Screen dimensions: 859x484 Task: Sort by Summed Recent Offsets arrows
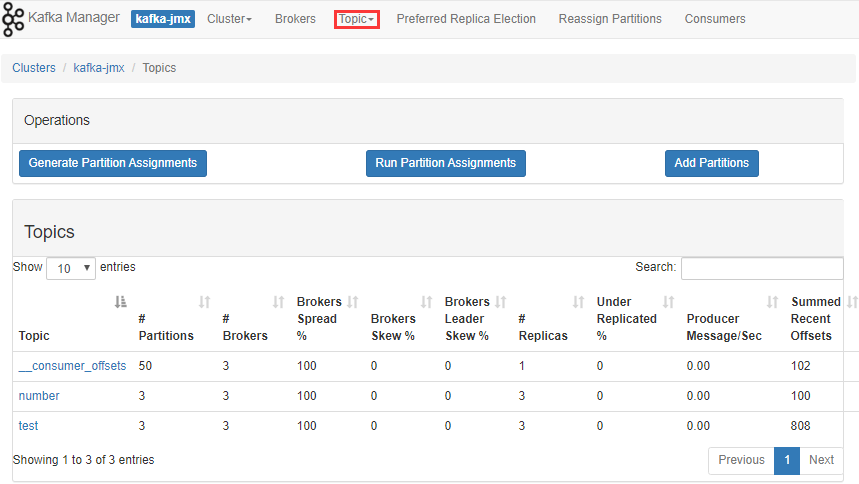pyautogui.click(x=852, y=301)
